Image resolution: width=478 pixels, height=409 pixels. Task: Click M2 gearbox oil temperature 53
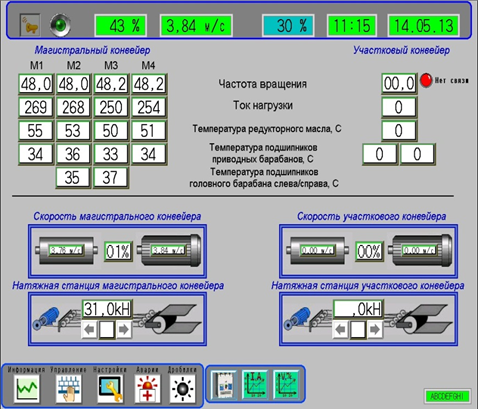(73, 131)
